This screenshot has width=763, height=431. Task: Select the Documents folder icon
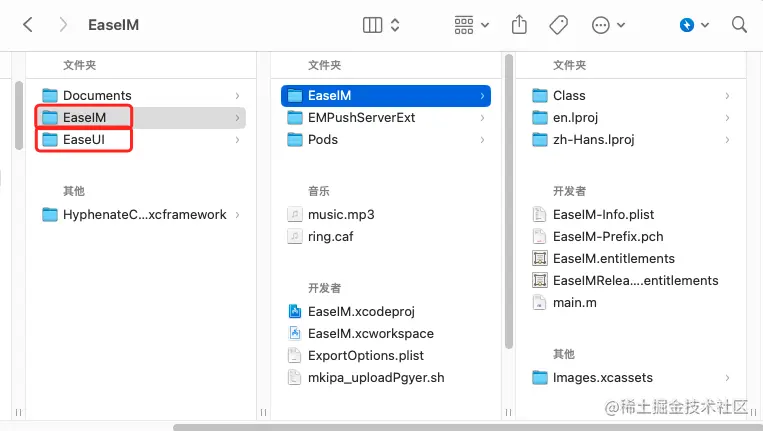click(50, 95)
